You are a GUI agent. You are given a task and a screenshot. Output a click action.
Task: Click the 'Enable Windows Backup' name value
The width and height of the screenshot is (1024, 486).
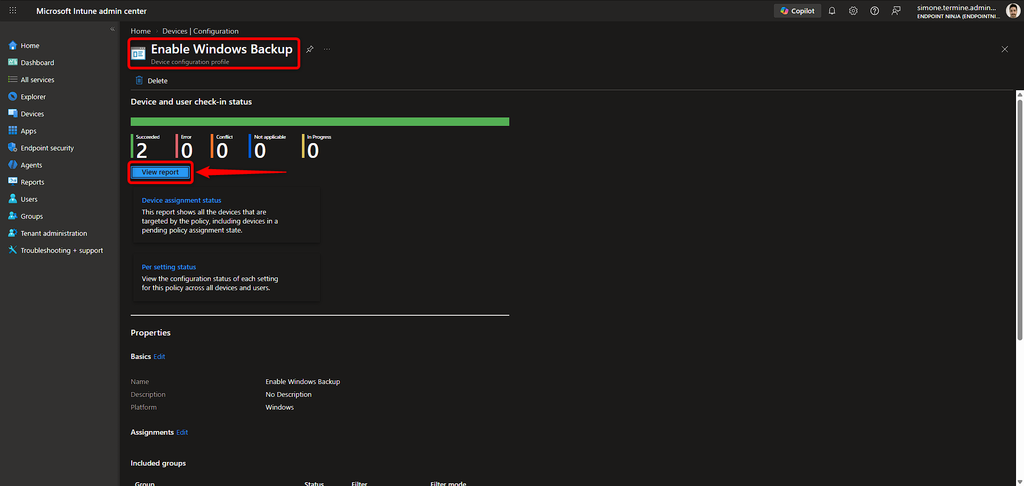tap(302, 381)
